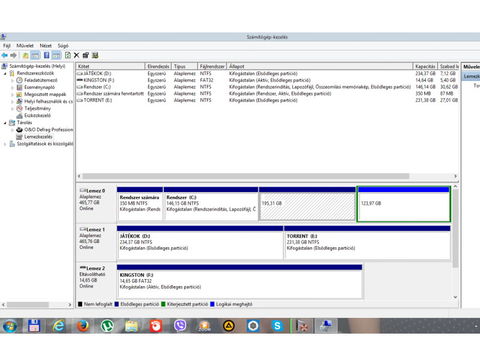
Task: Click disk view vertical scrollbar down arrow
Action: point(455,297)
